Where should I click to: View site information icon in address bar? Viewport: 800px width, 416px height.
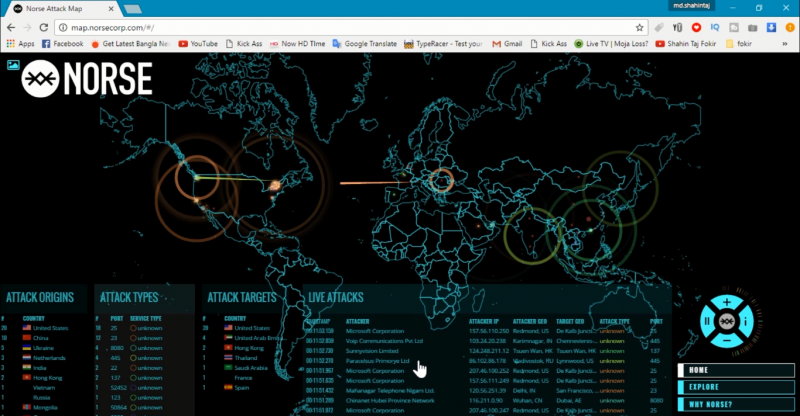point(63,28)
